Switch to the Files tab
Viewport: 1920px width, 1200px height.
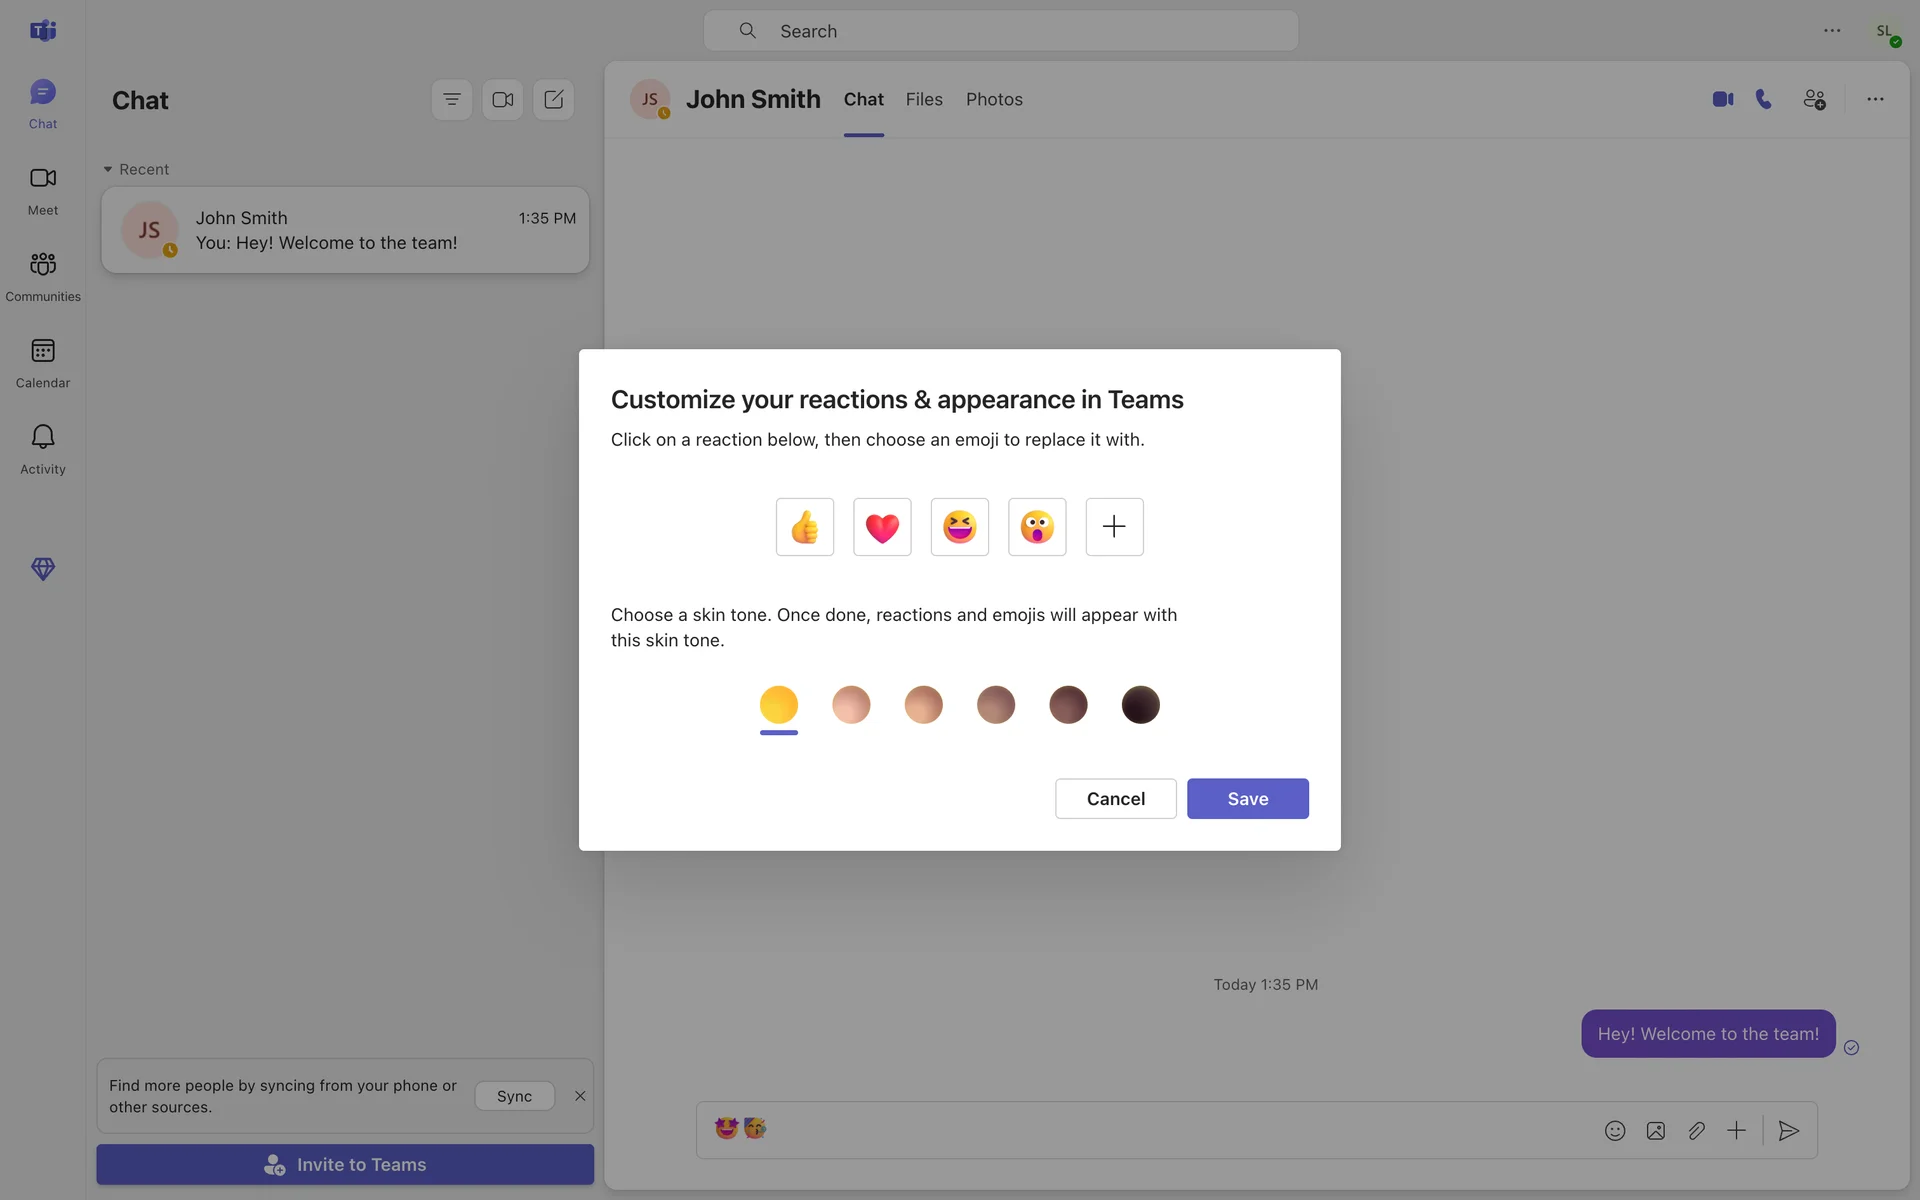click(924, 99)
